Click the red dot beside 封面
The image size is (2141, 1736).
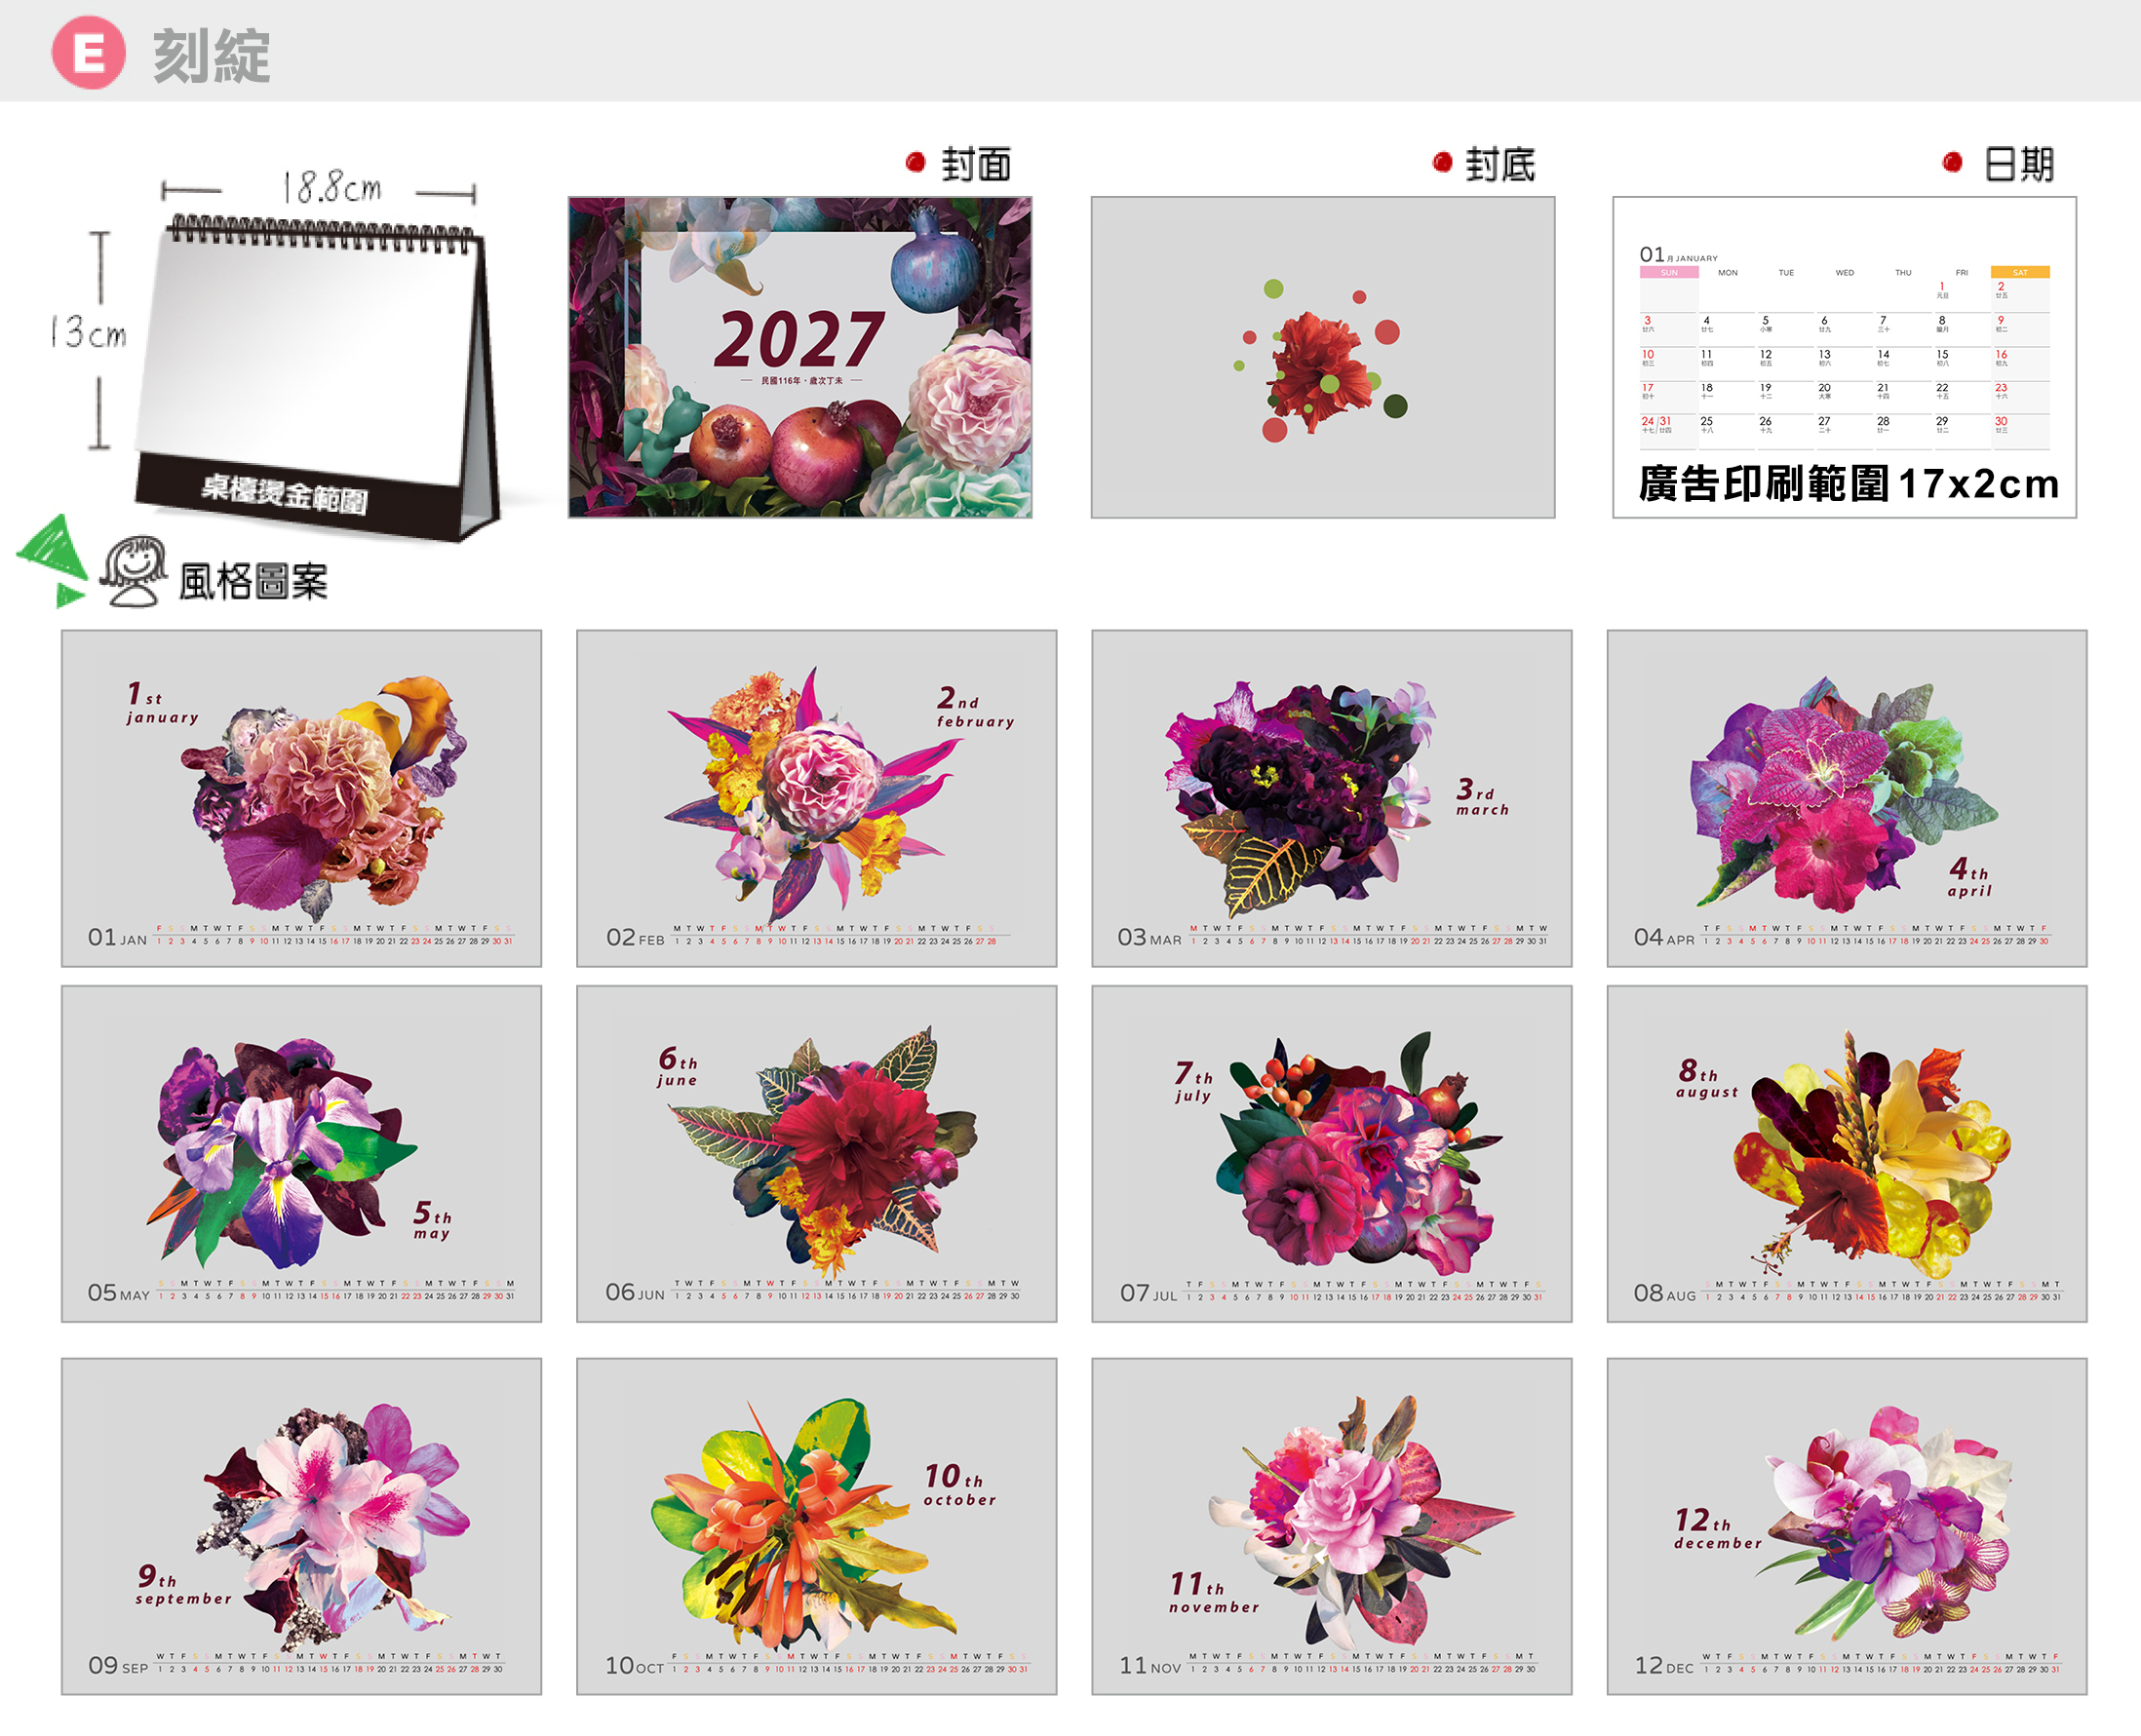coord(915,162)
